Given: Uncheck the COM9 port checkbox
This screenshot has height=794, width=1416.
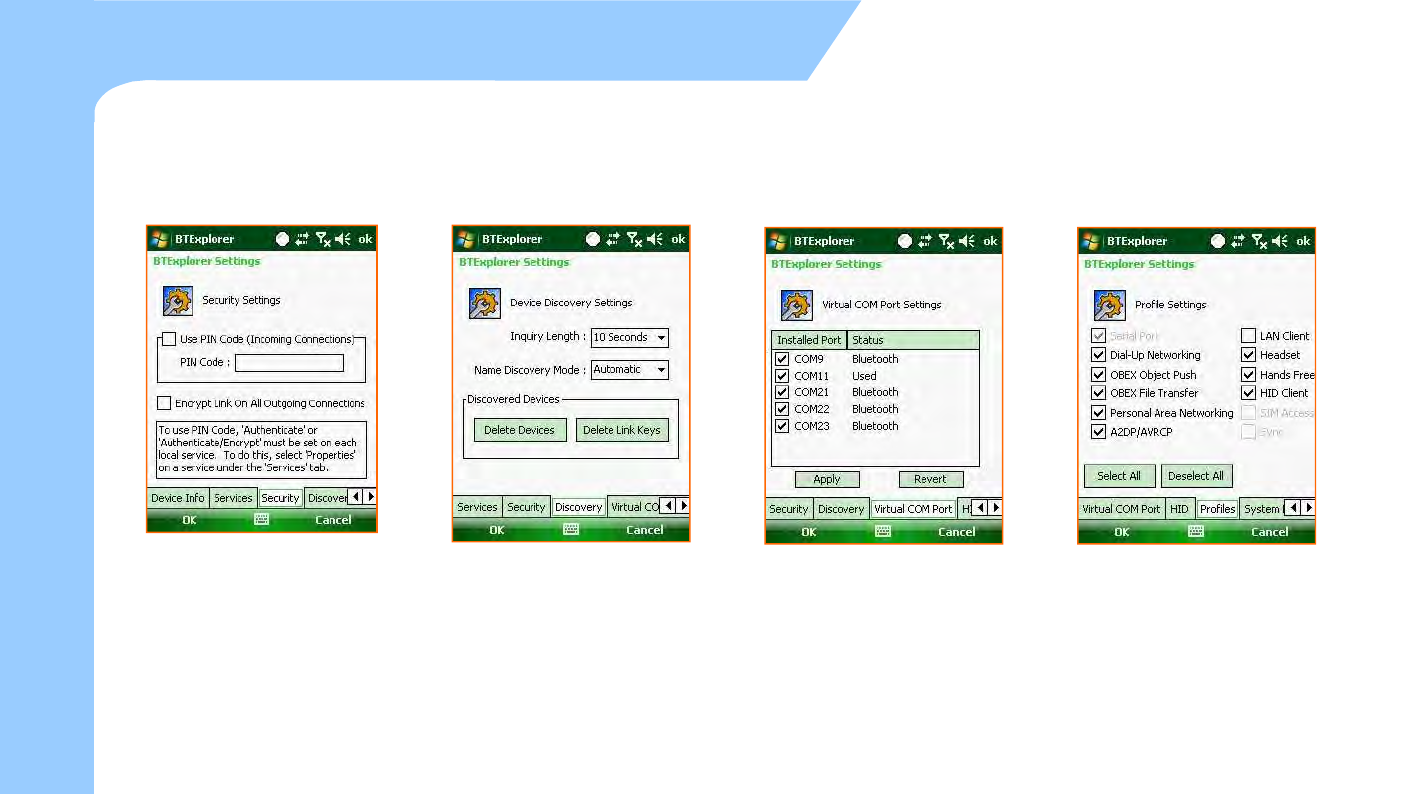Looking at the screenshot, I should 782,359.
